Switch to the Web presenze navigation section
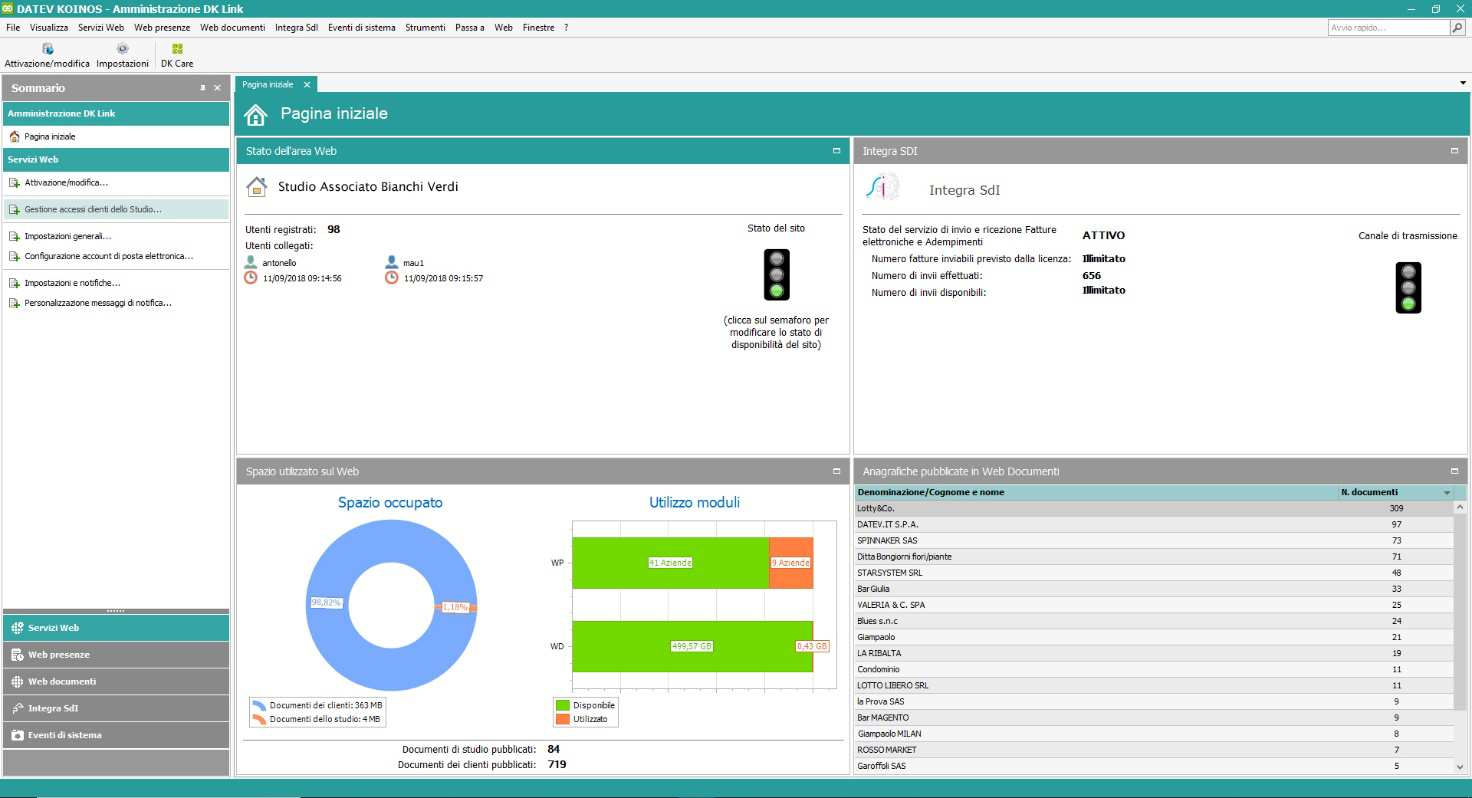This screenshot has width=1472, height=798. (116, 655)
